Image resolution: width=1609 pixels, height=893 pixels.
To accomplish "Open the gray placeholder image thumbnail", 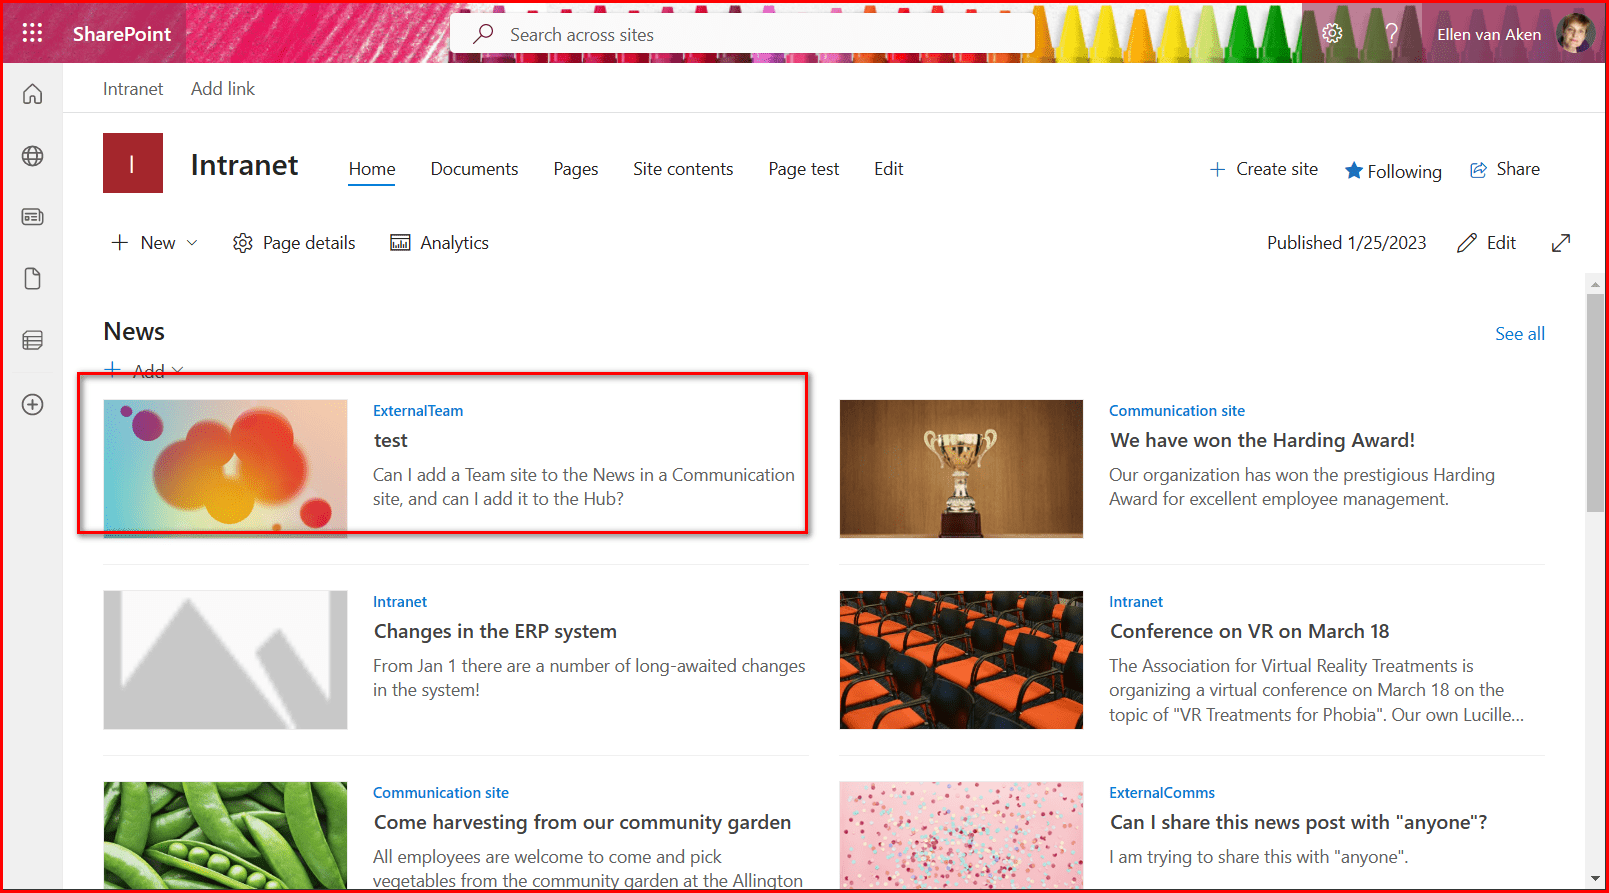I will click(x=225, y=660).
